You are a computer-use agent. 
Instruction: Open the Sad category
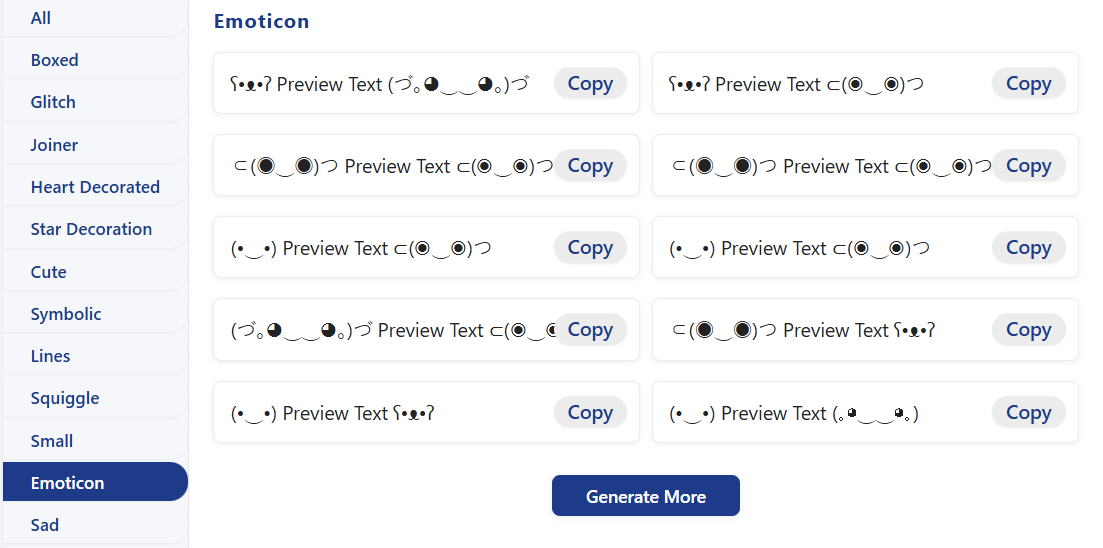coord(95,525)
